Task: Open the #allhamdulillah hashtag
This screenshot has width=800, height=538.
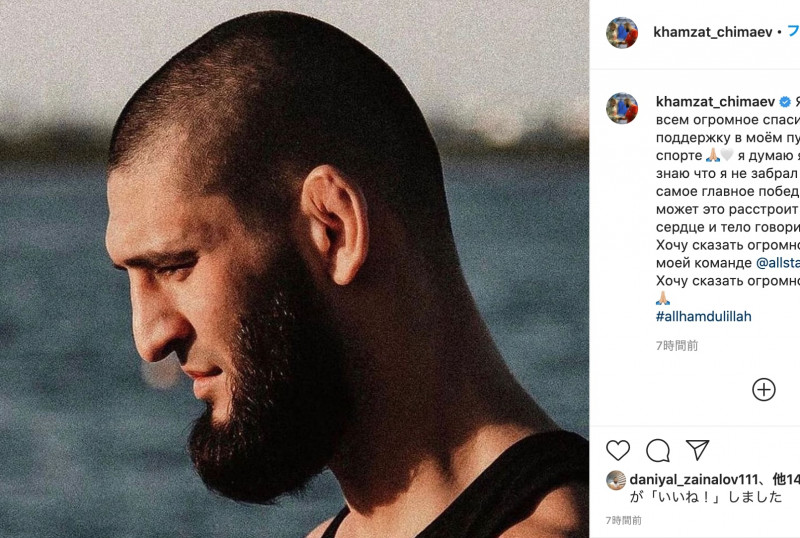Action: (703, 316)
